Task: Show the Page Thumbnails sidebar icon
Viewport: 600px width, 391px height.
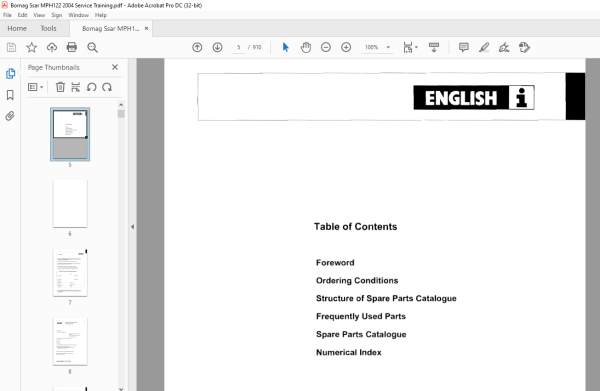Action: [10, 73]
